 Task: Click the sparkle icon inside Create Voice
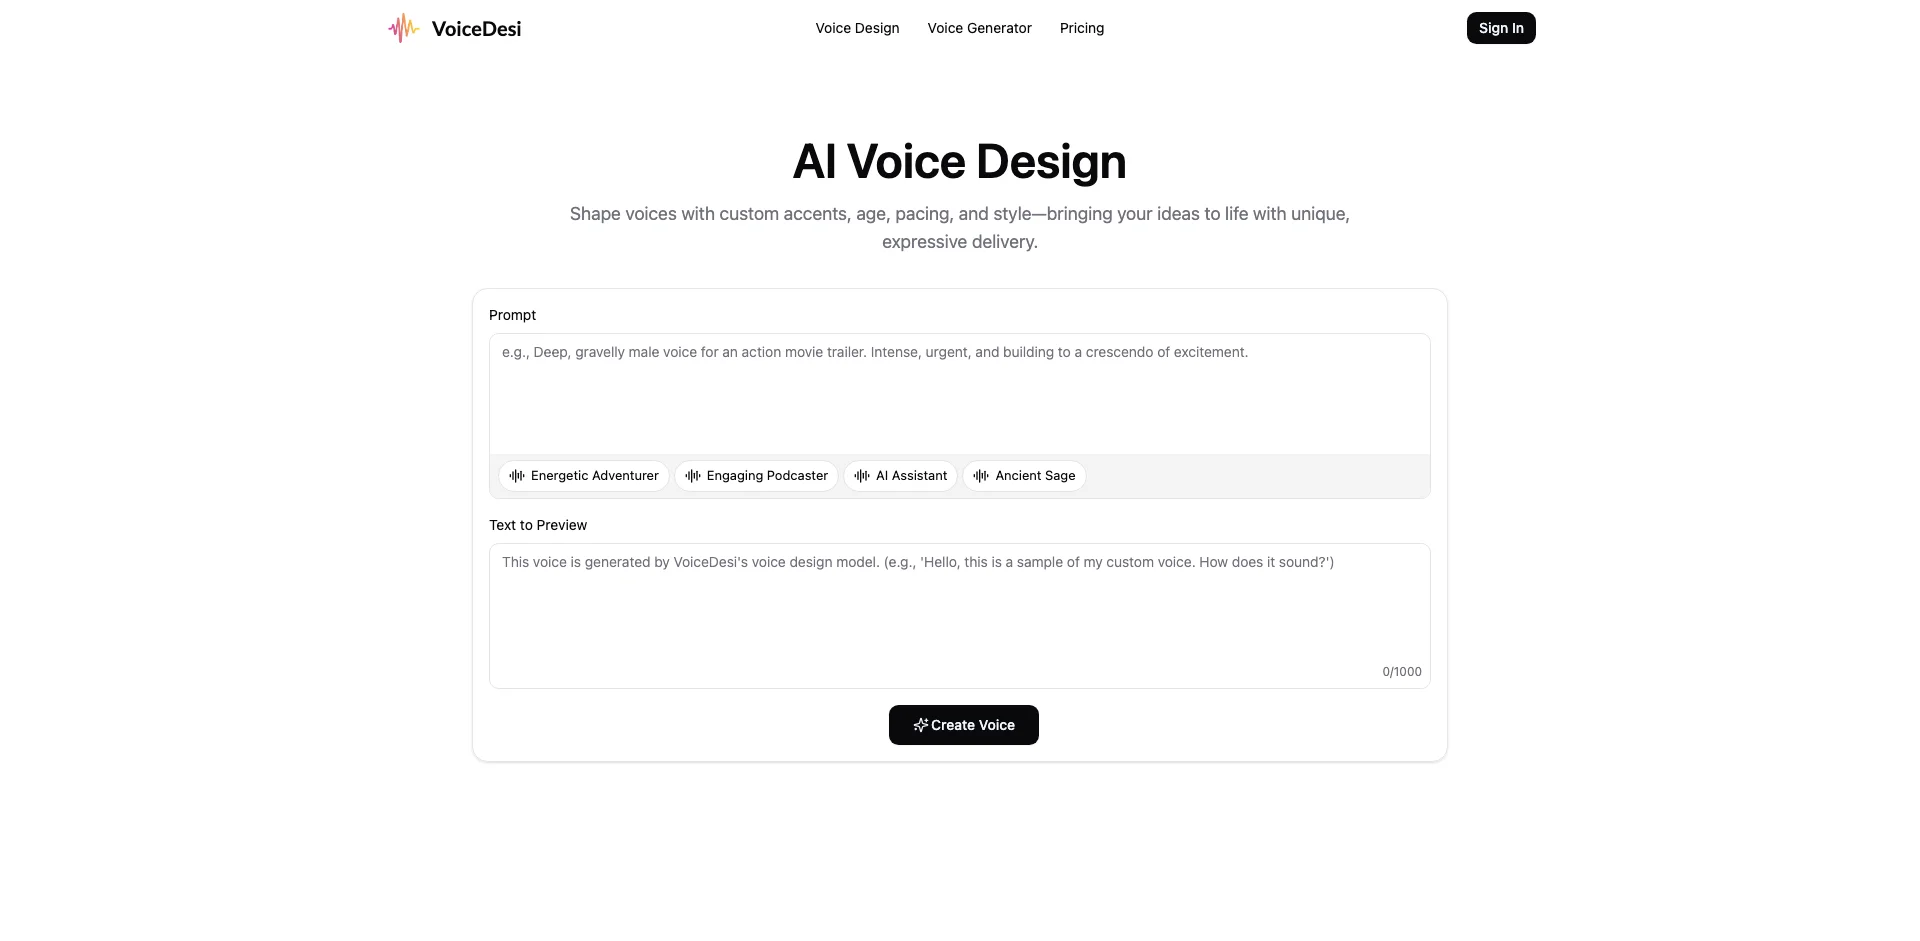click(x=920, y=725)
